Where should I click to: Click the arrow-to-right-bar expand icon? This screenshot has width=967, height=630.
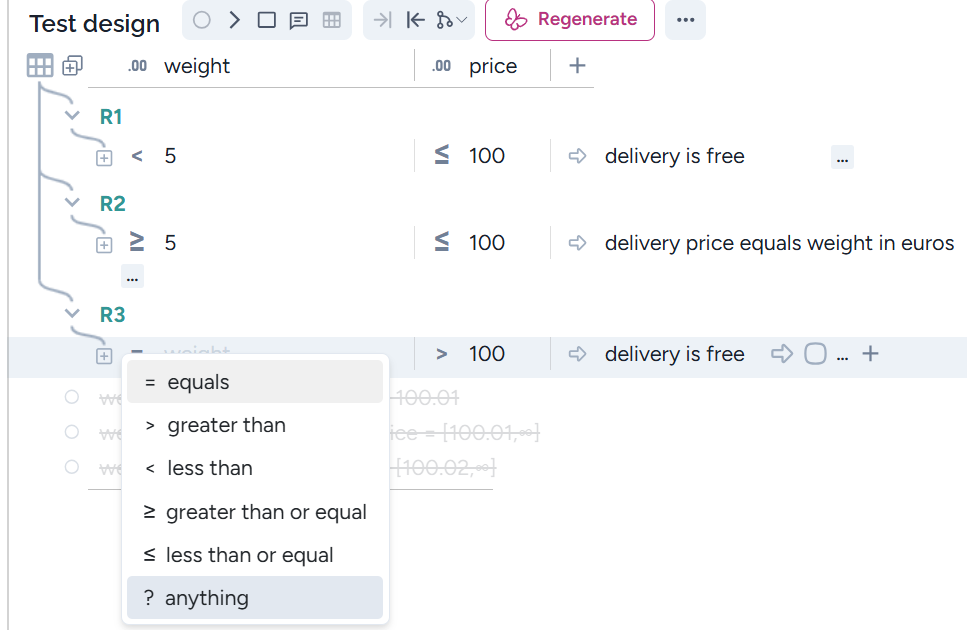pos(383,20)
